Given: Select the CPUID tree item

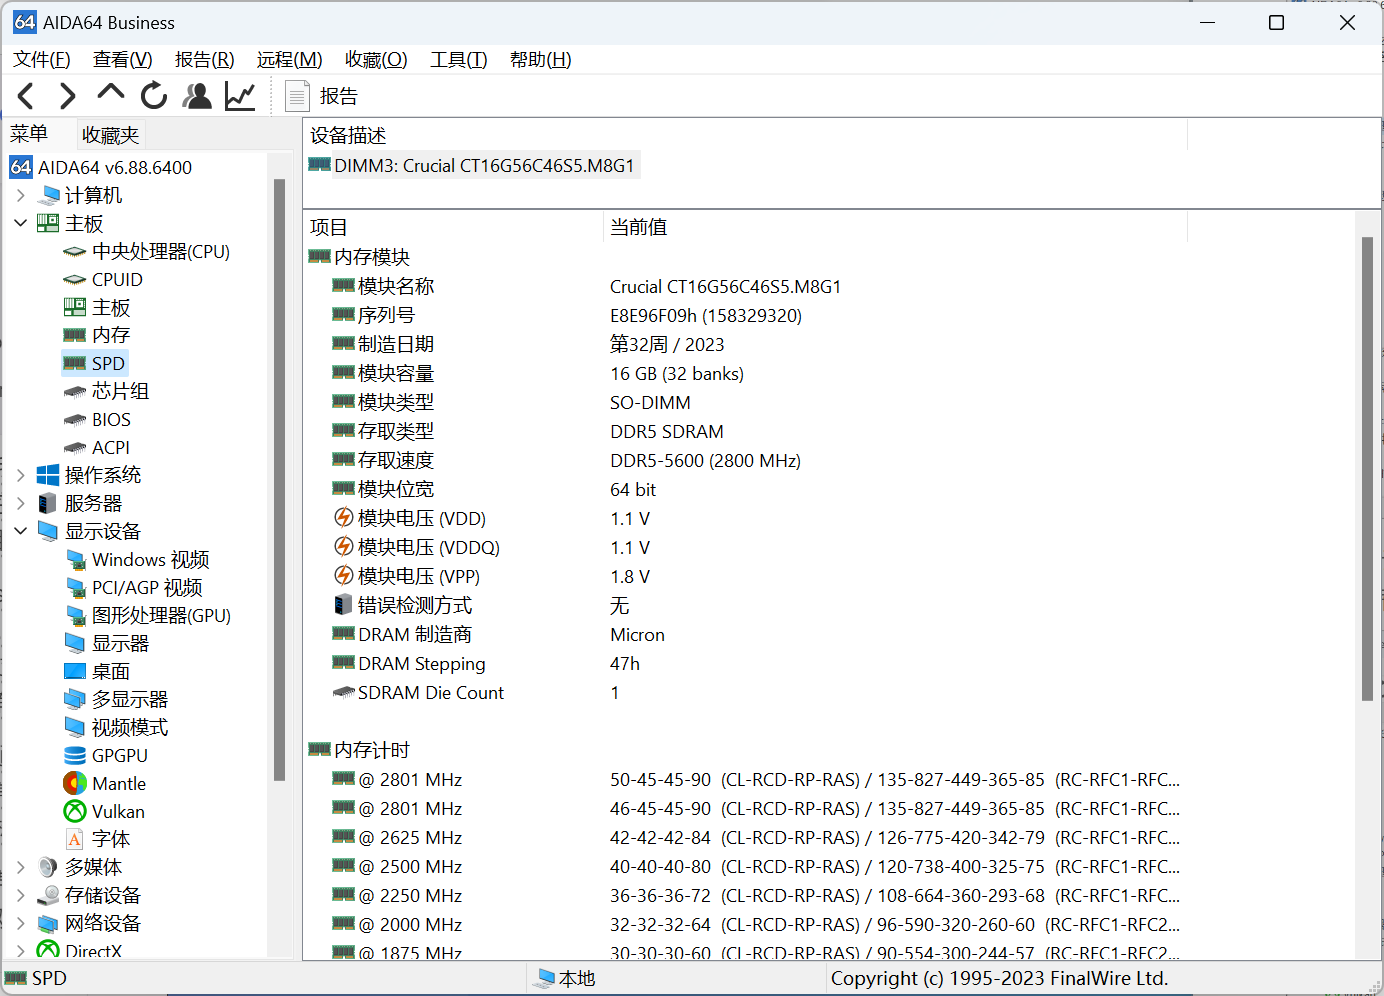Looking at the screenshot, I should tap(103, 279).
